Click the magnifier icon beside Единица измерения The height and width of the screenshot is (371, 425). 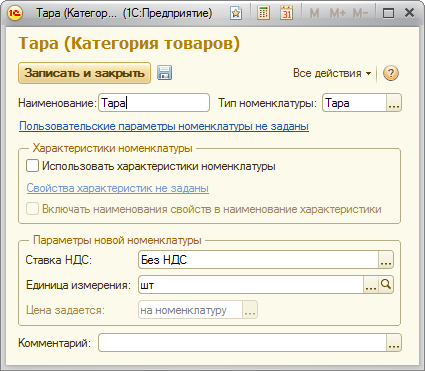pyautogui.click(x=386, y=285)
